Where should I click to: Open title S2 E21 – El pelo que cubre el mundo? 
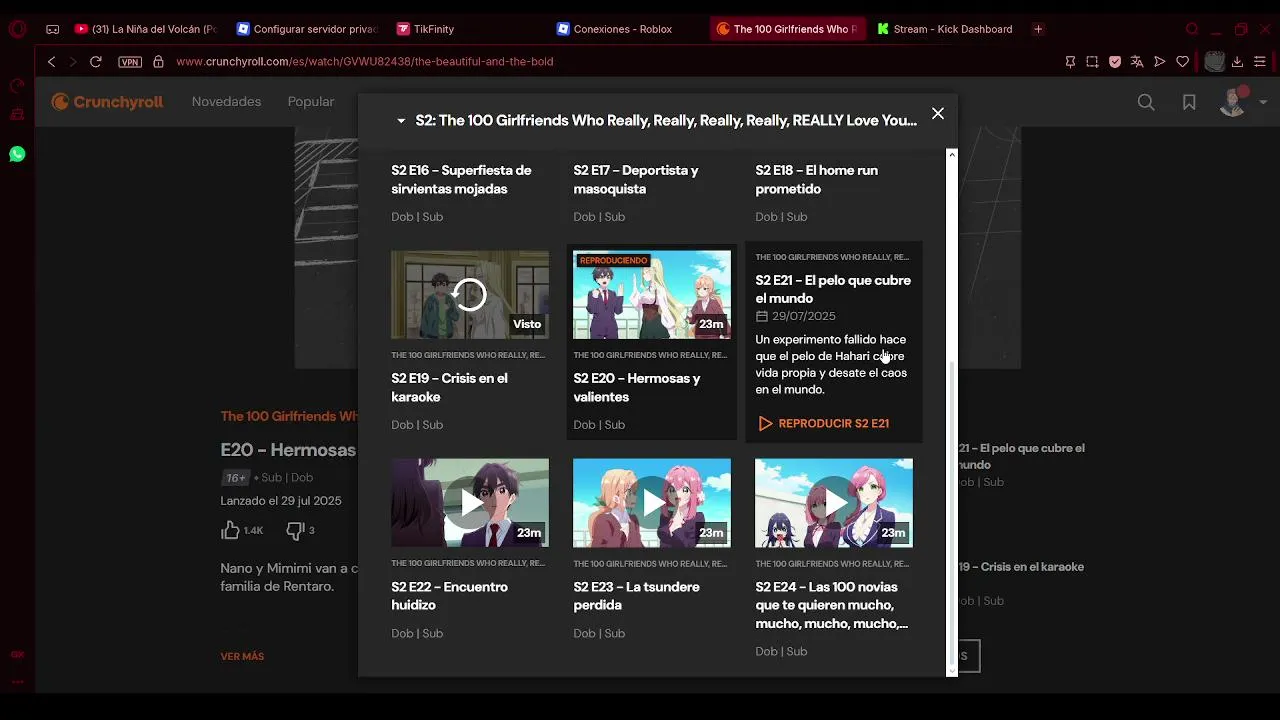pos(833,289)
